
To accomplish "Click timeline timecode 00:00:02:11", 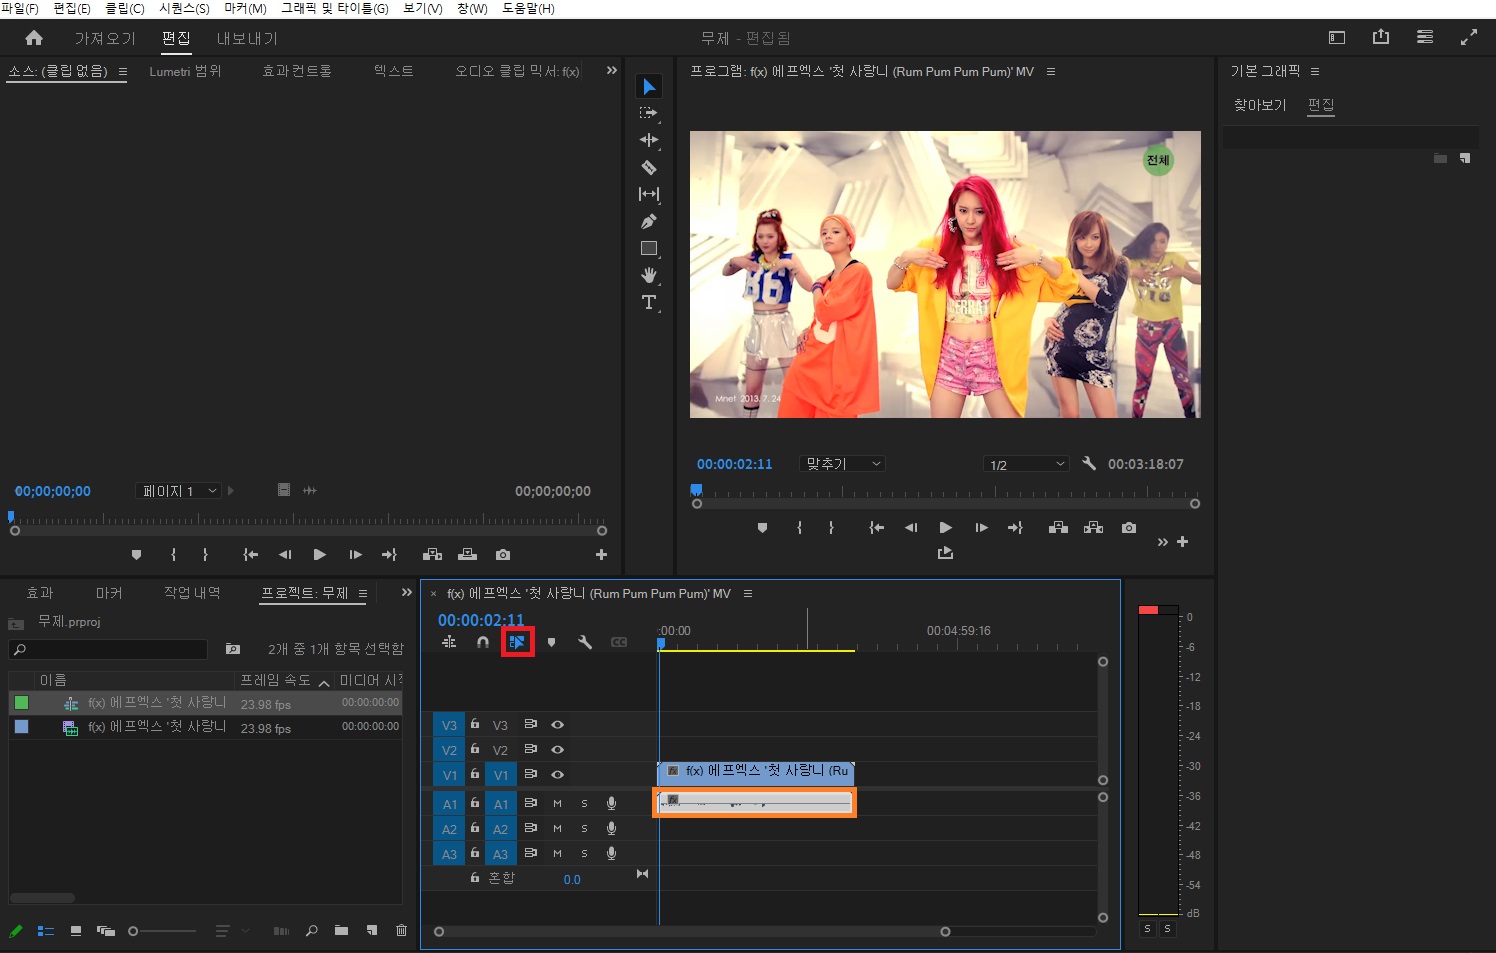I will [x=481, y=620].
